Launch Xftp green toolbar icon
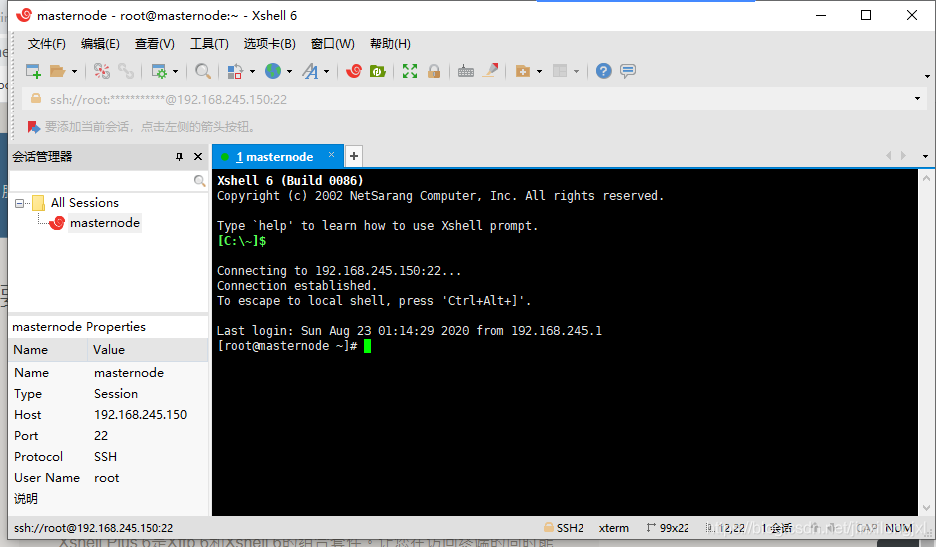 pyautogui.click(x=378, y=71)
